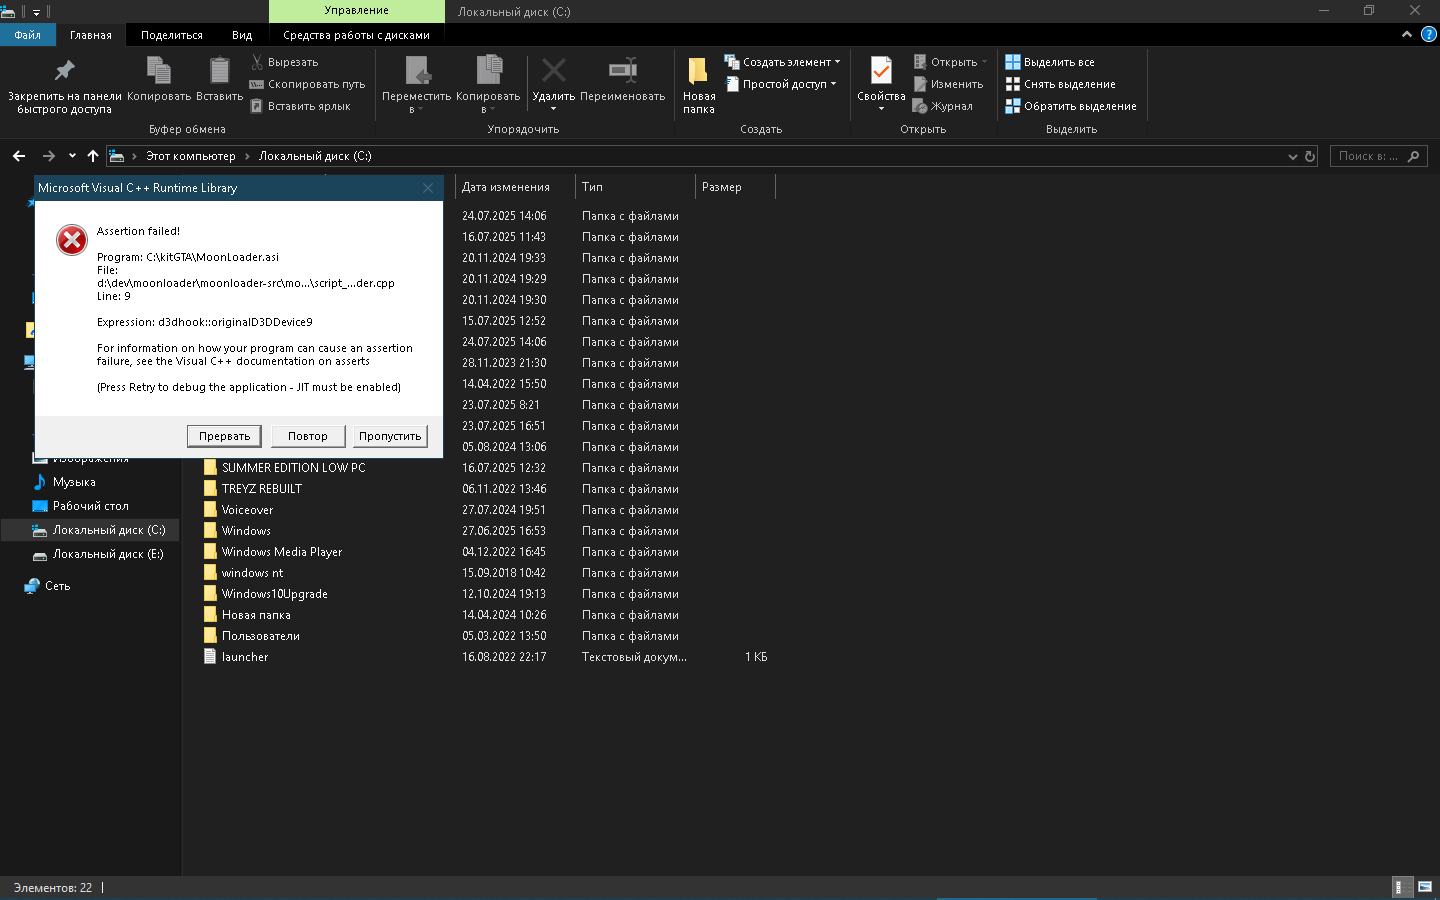Sort by Дата изменения column header
Viewport: 1440px width, 900px height.
[x=514, y=187]
